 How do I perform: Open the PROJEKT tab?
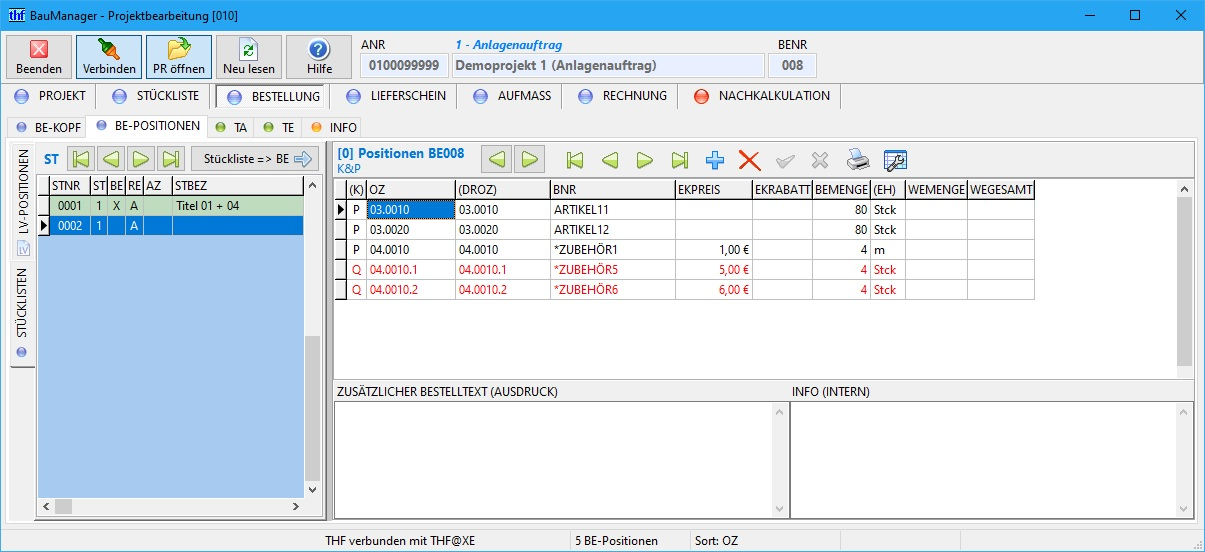[50, 96]
